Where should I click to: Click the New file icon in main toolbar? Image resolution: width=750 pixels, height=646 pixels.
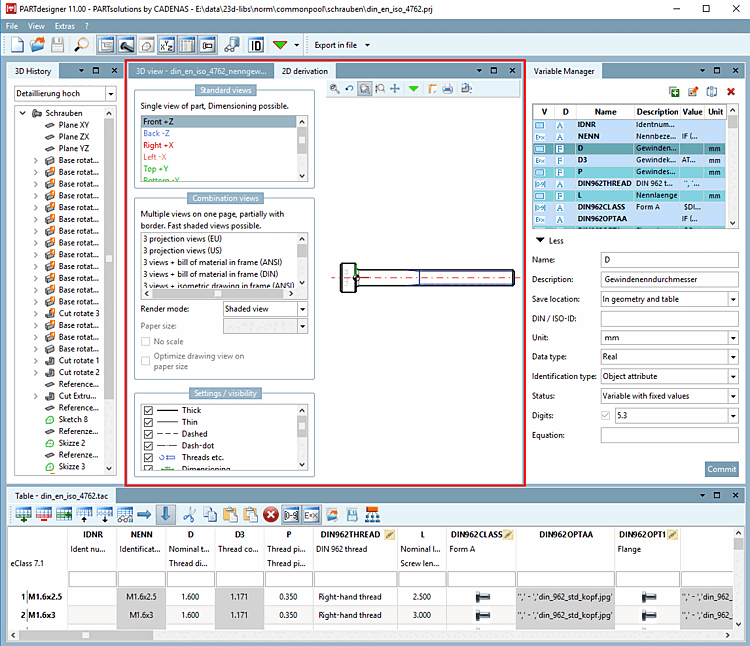[x=18, y=45]
